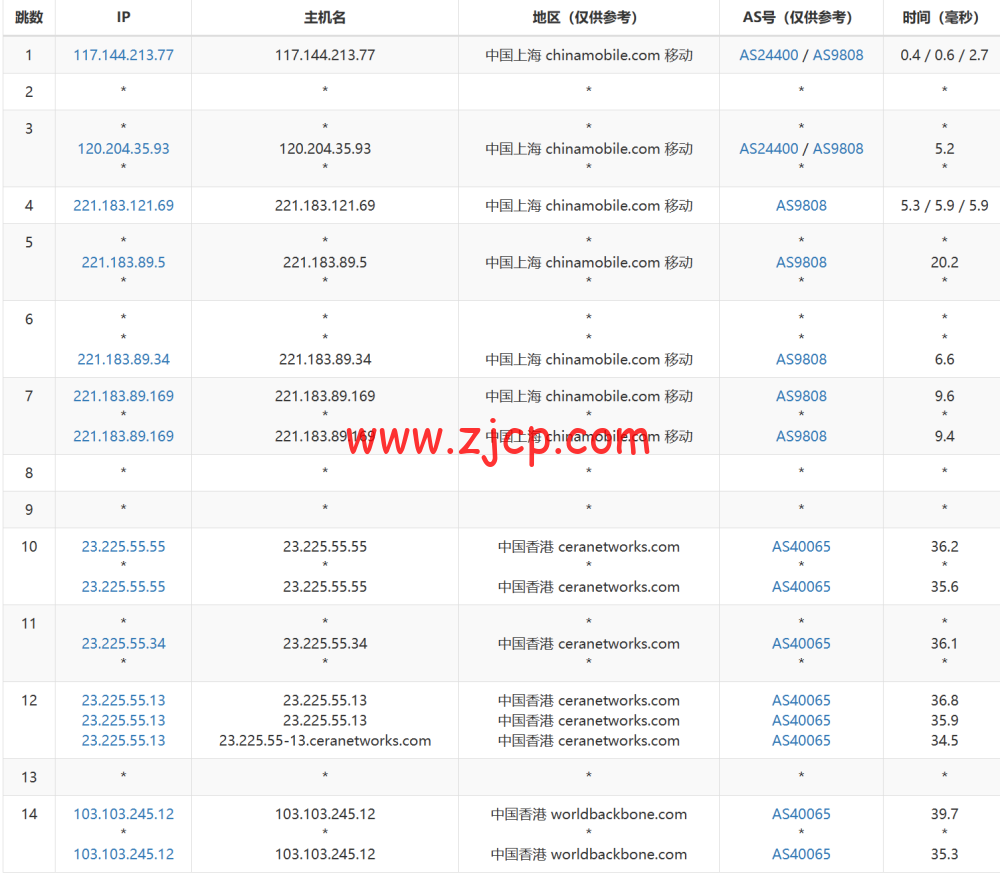Click the 时间（毫秒）column header
Screen dimensions: 1000x876
pyautogui.click(x=943, y=17)
